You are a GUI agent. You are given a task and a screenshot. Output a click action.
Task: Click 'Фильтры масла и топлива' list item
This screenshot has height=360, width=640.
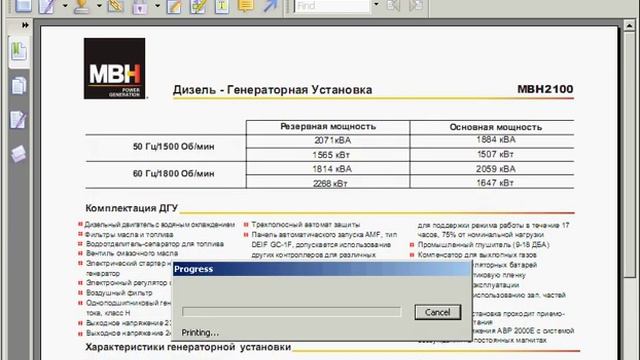[x=129, y=235]
